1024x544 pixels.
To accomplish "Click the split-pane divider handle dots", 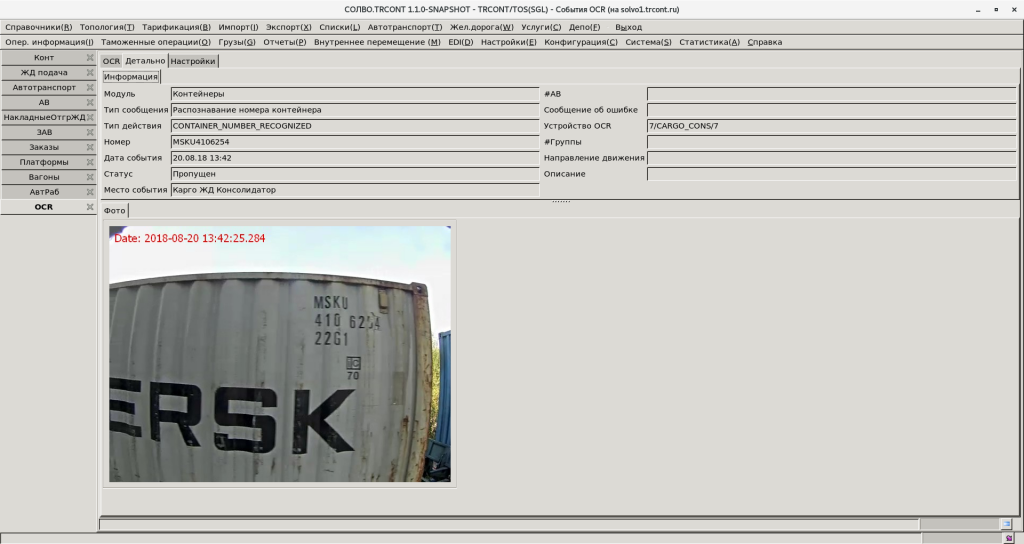I will pos(561,201).
